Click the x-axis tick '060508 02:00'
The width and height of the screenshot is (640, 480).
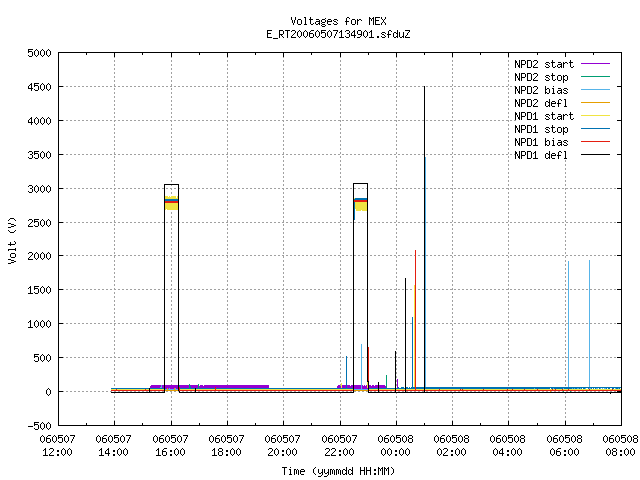(x=451, y=446)
